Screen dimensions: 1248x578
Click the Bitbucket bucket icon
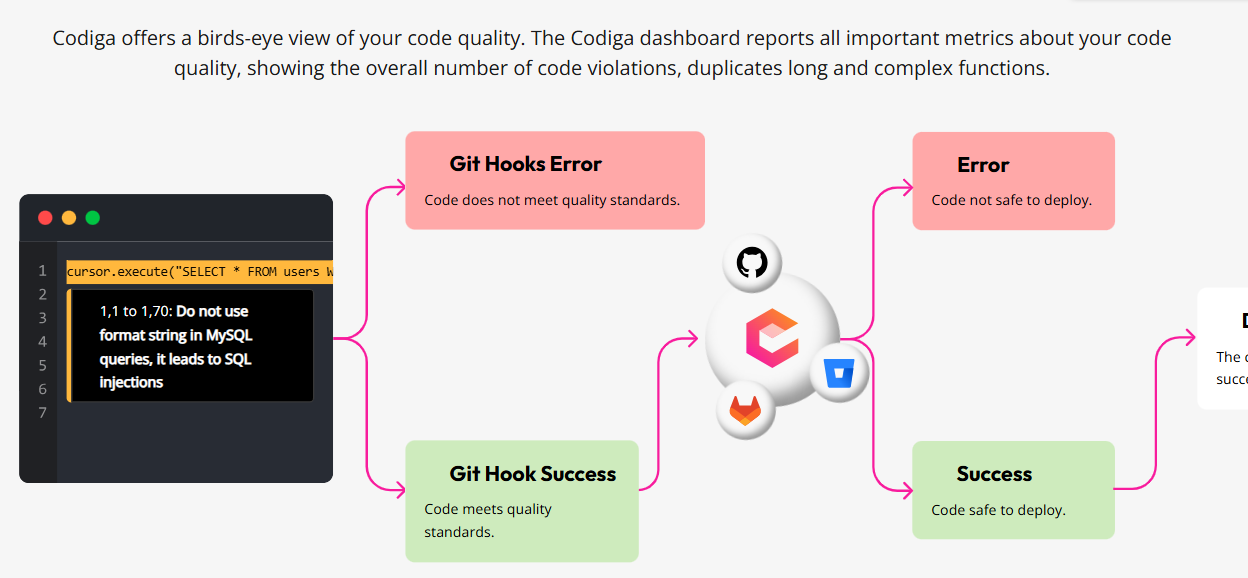838,374
